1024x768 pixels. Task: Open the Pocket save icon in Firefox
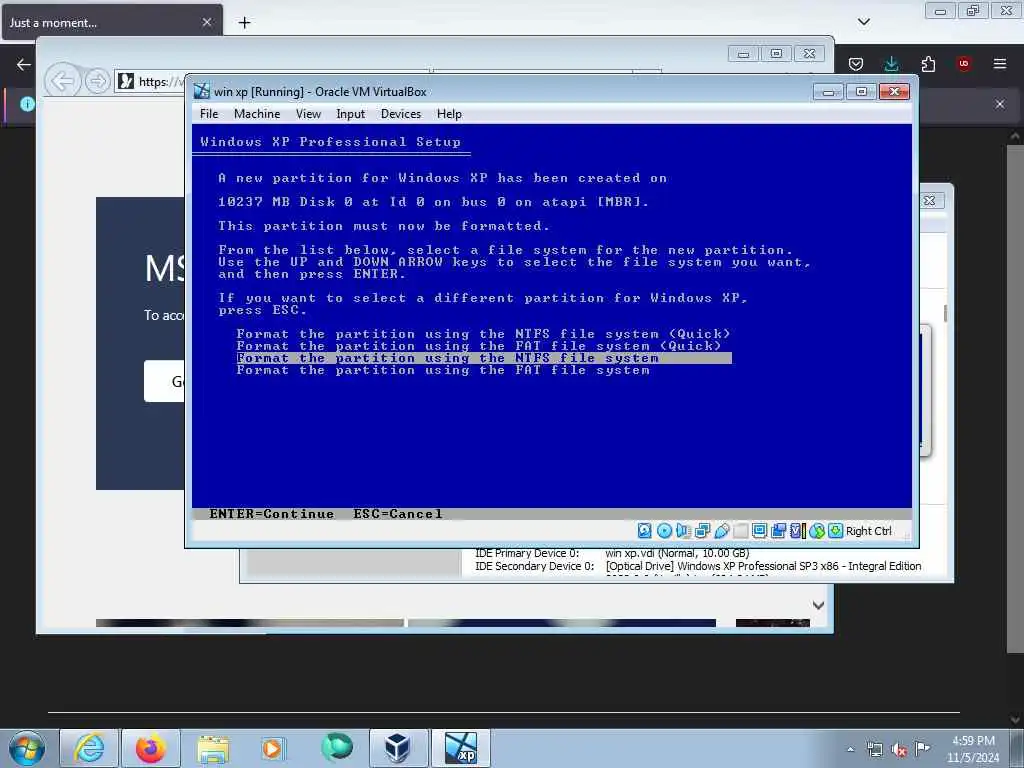point(856,64)
